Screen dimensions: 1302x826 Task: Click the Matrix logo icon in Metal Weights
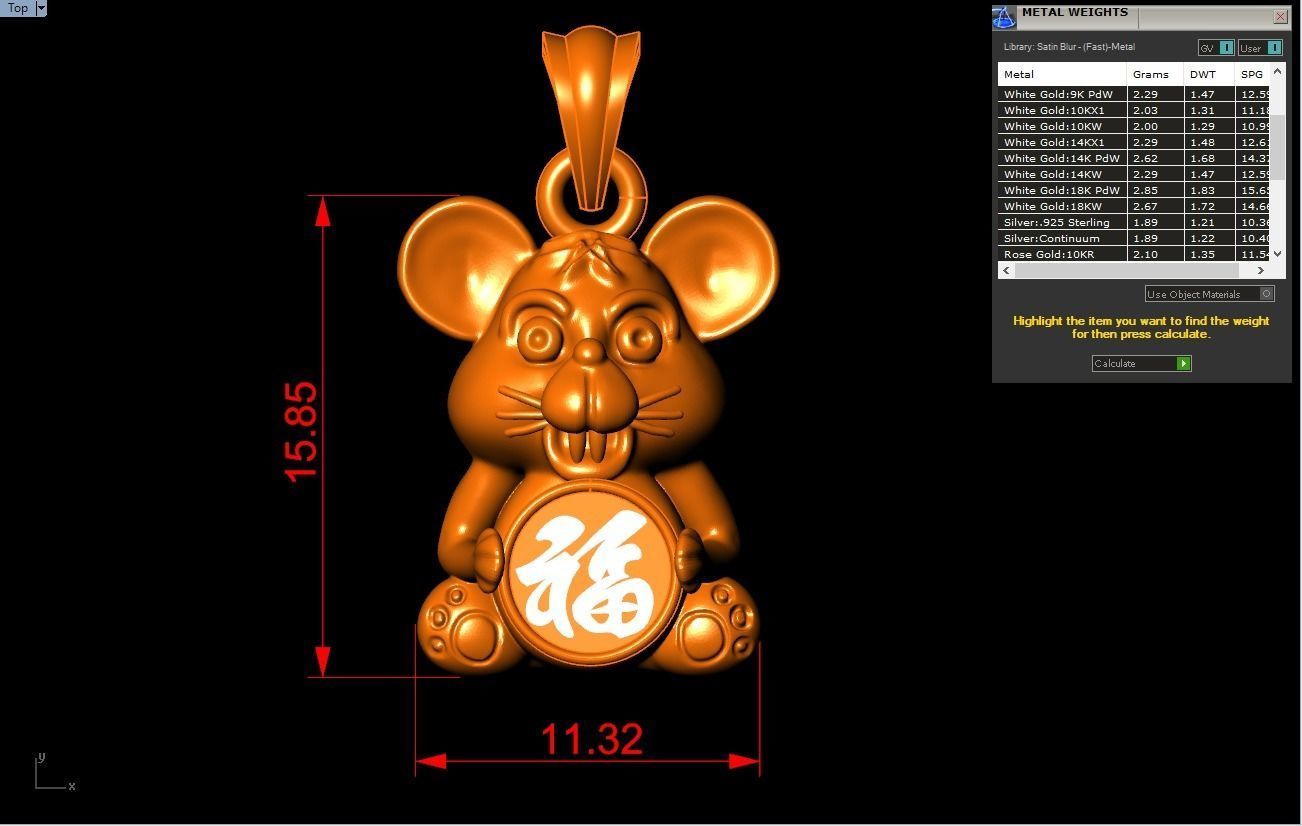coord(1004,17)
